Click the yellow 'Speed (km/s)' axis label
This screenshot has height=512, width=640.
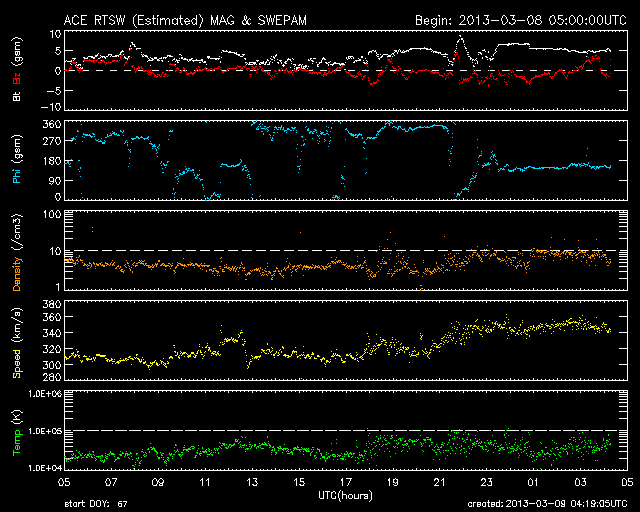pos(17,343)
